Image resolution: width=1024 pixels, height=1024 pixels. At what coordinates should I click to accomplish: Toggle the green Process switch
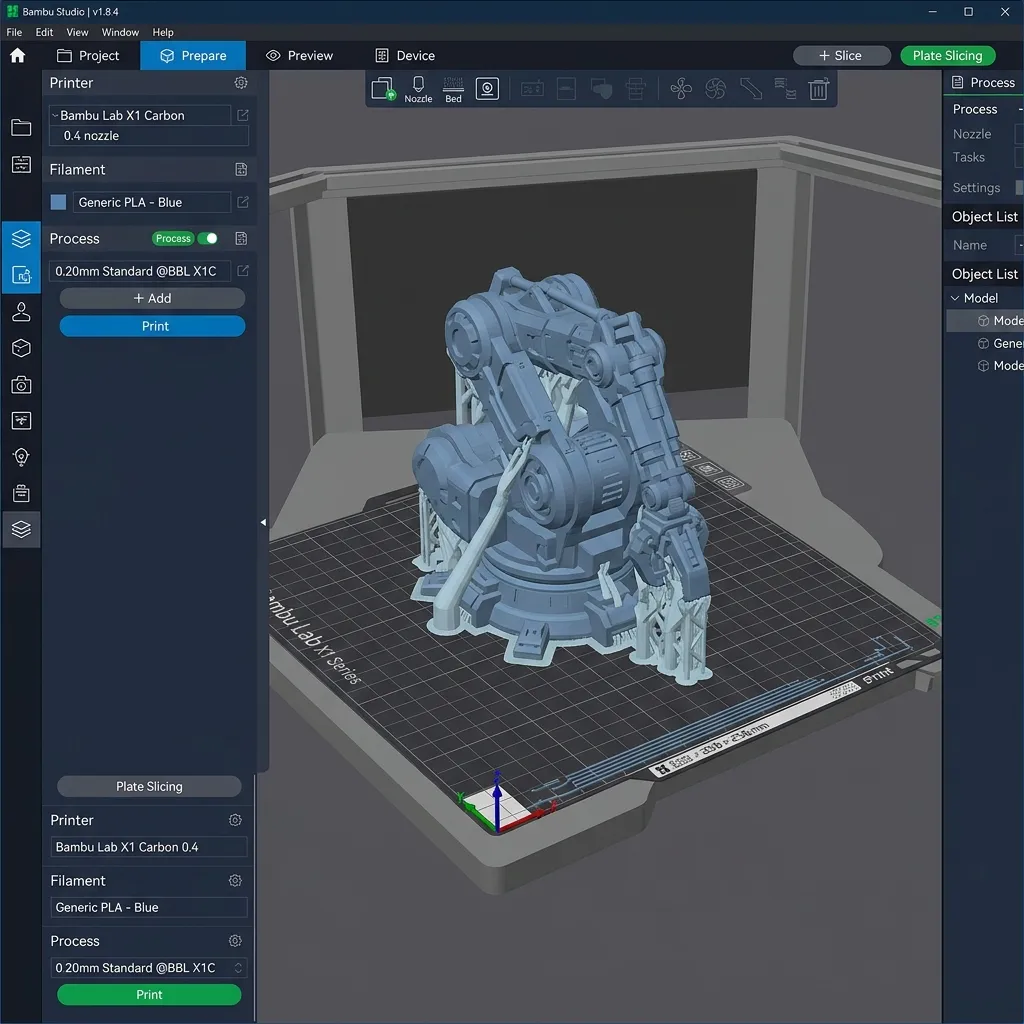tap(208, 238)
